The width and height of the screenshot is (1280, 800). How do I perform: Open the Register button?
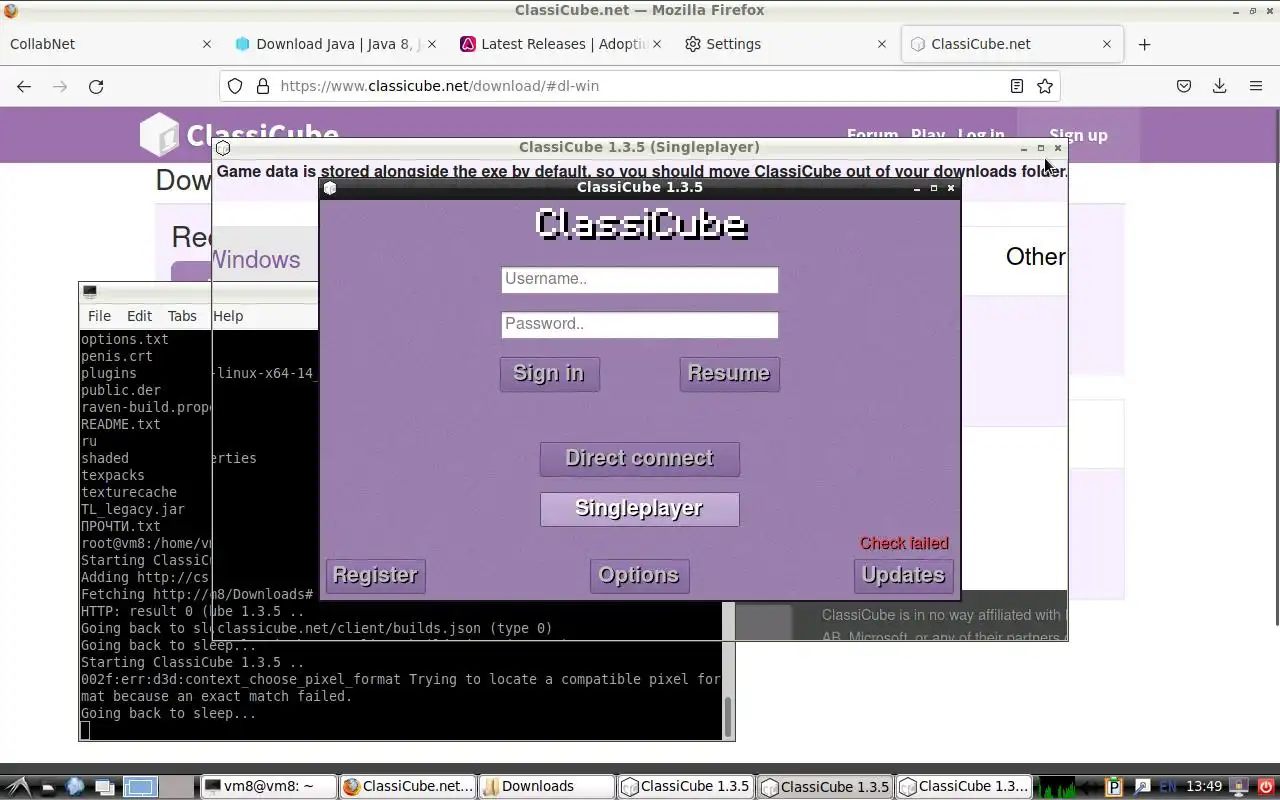tap(375, 576)
